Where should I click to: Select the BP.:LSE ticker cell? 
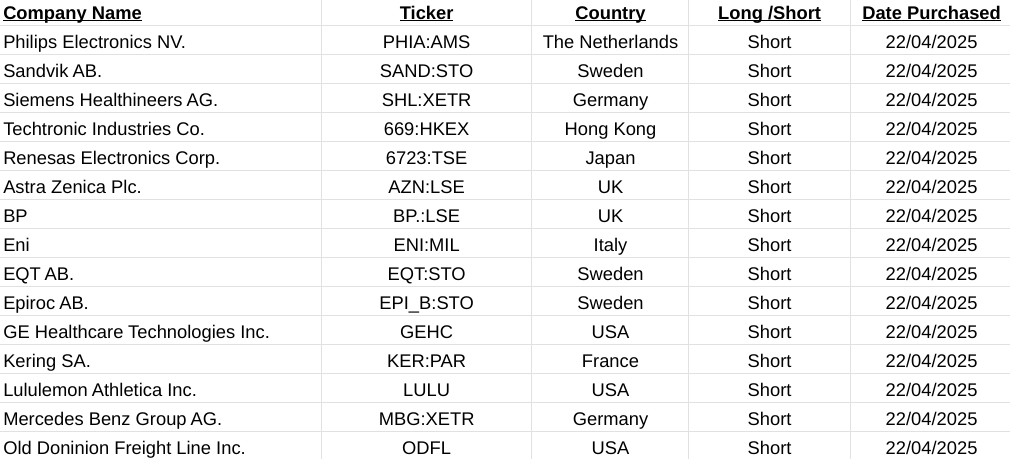(x=426, y=216)
